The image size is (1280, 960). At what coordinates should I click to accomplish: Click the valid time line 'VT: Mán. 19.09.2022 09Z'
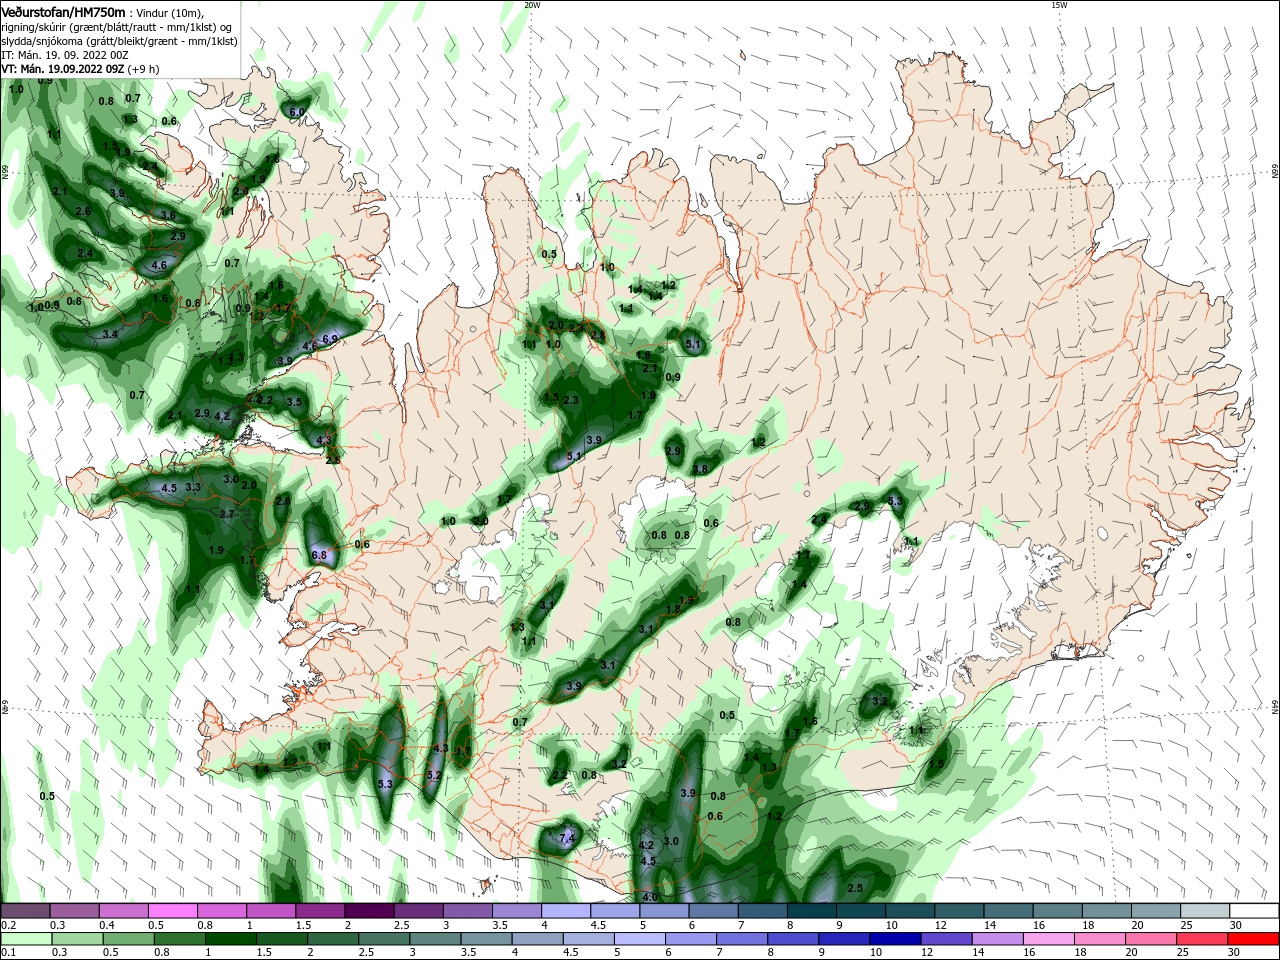tap(62, 69)
